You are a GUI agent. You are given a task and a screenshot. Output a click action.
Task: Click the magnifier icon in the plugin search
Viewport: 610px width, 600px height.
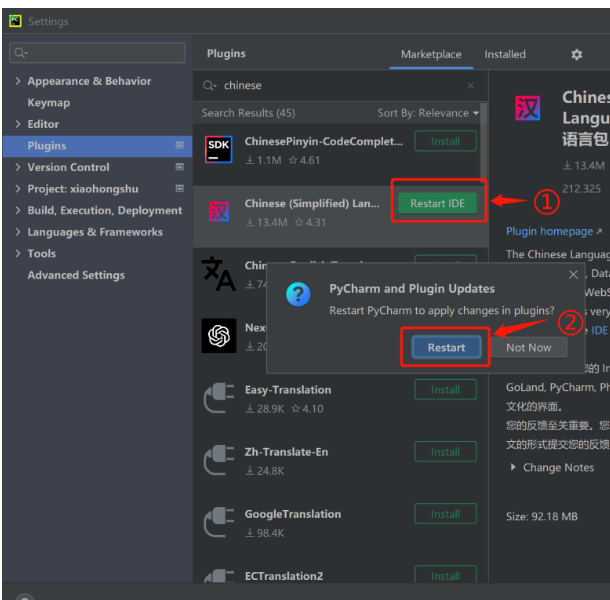(209, 85)
